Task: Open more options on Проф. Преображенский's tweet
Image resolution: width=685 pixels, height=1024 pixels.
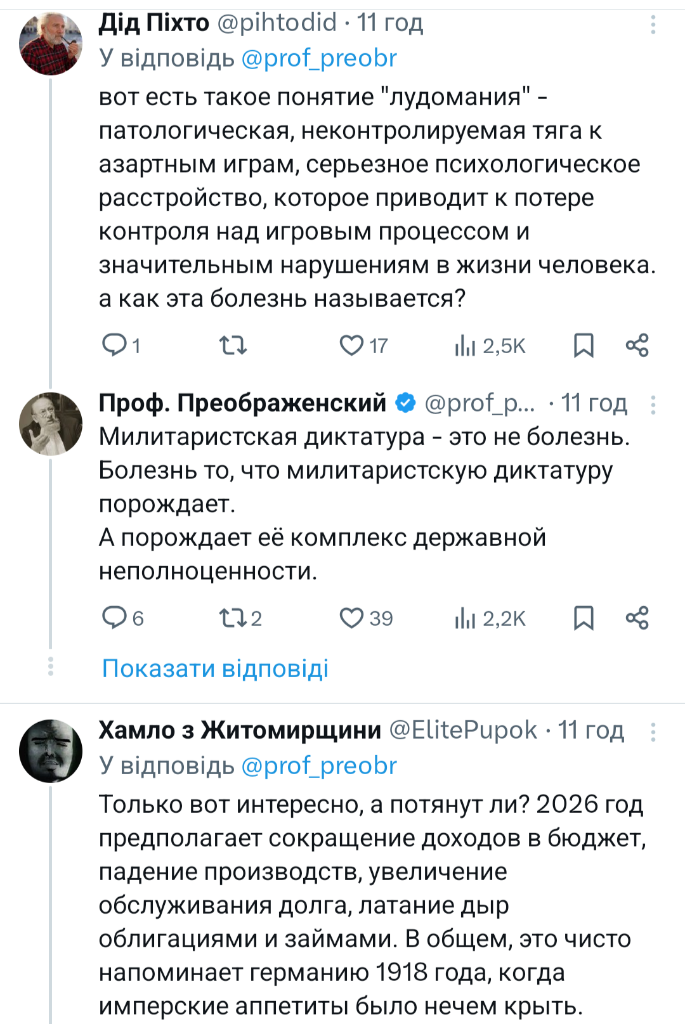Action: pos(653,404)
